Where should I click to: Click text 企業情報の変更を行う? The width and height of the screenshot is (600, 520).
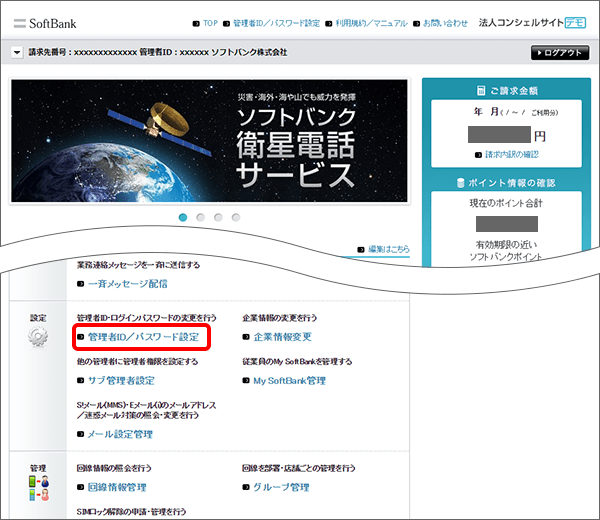[x=280, y=318]
